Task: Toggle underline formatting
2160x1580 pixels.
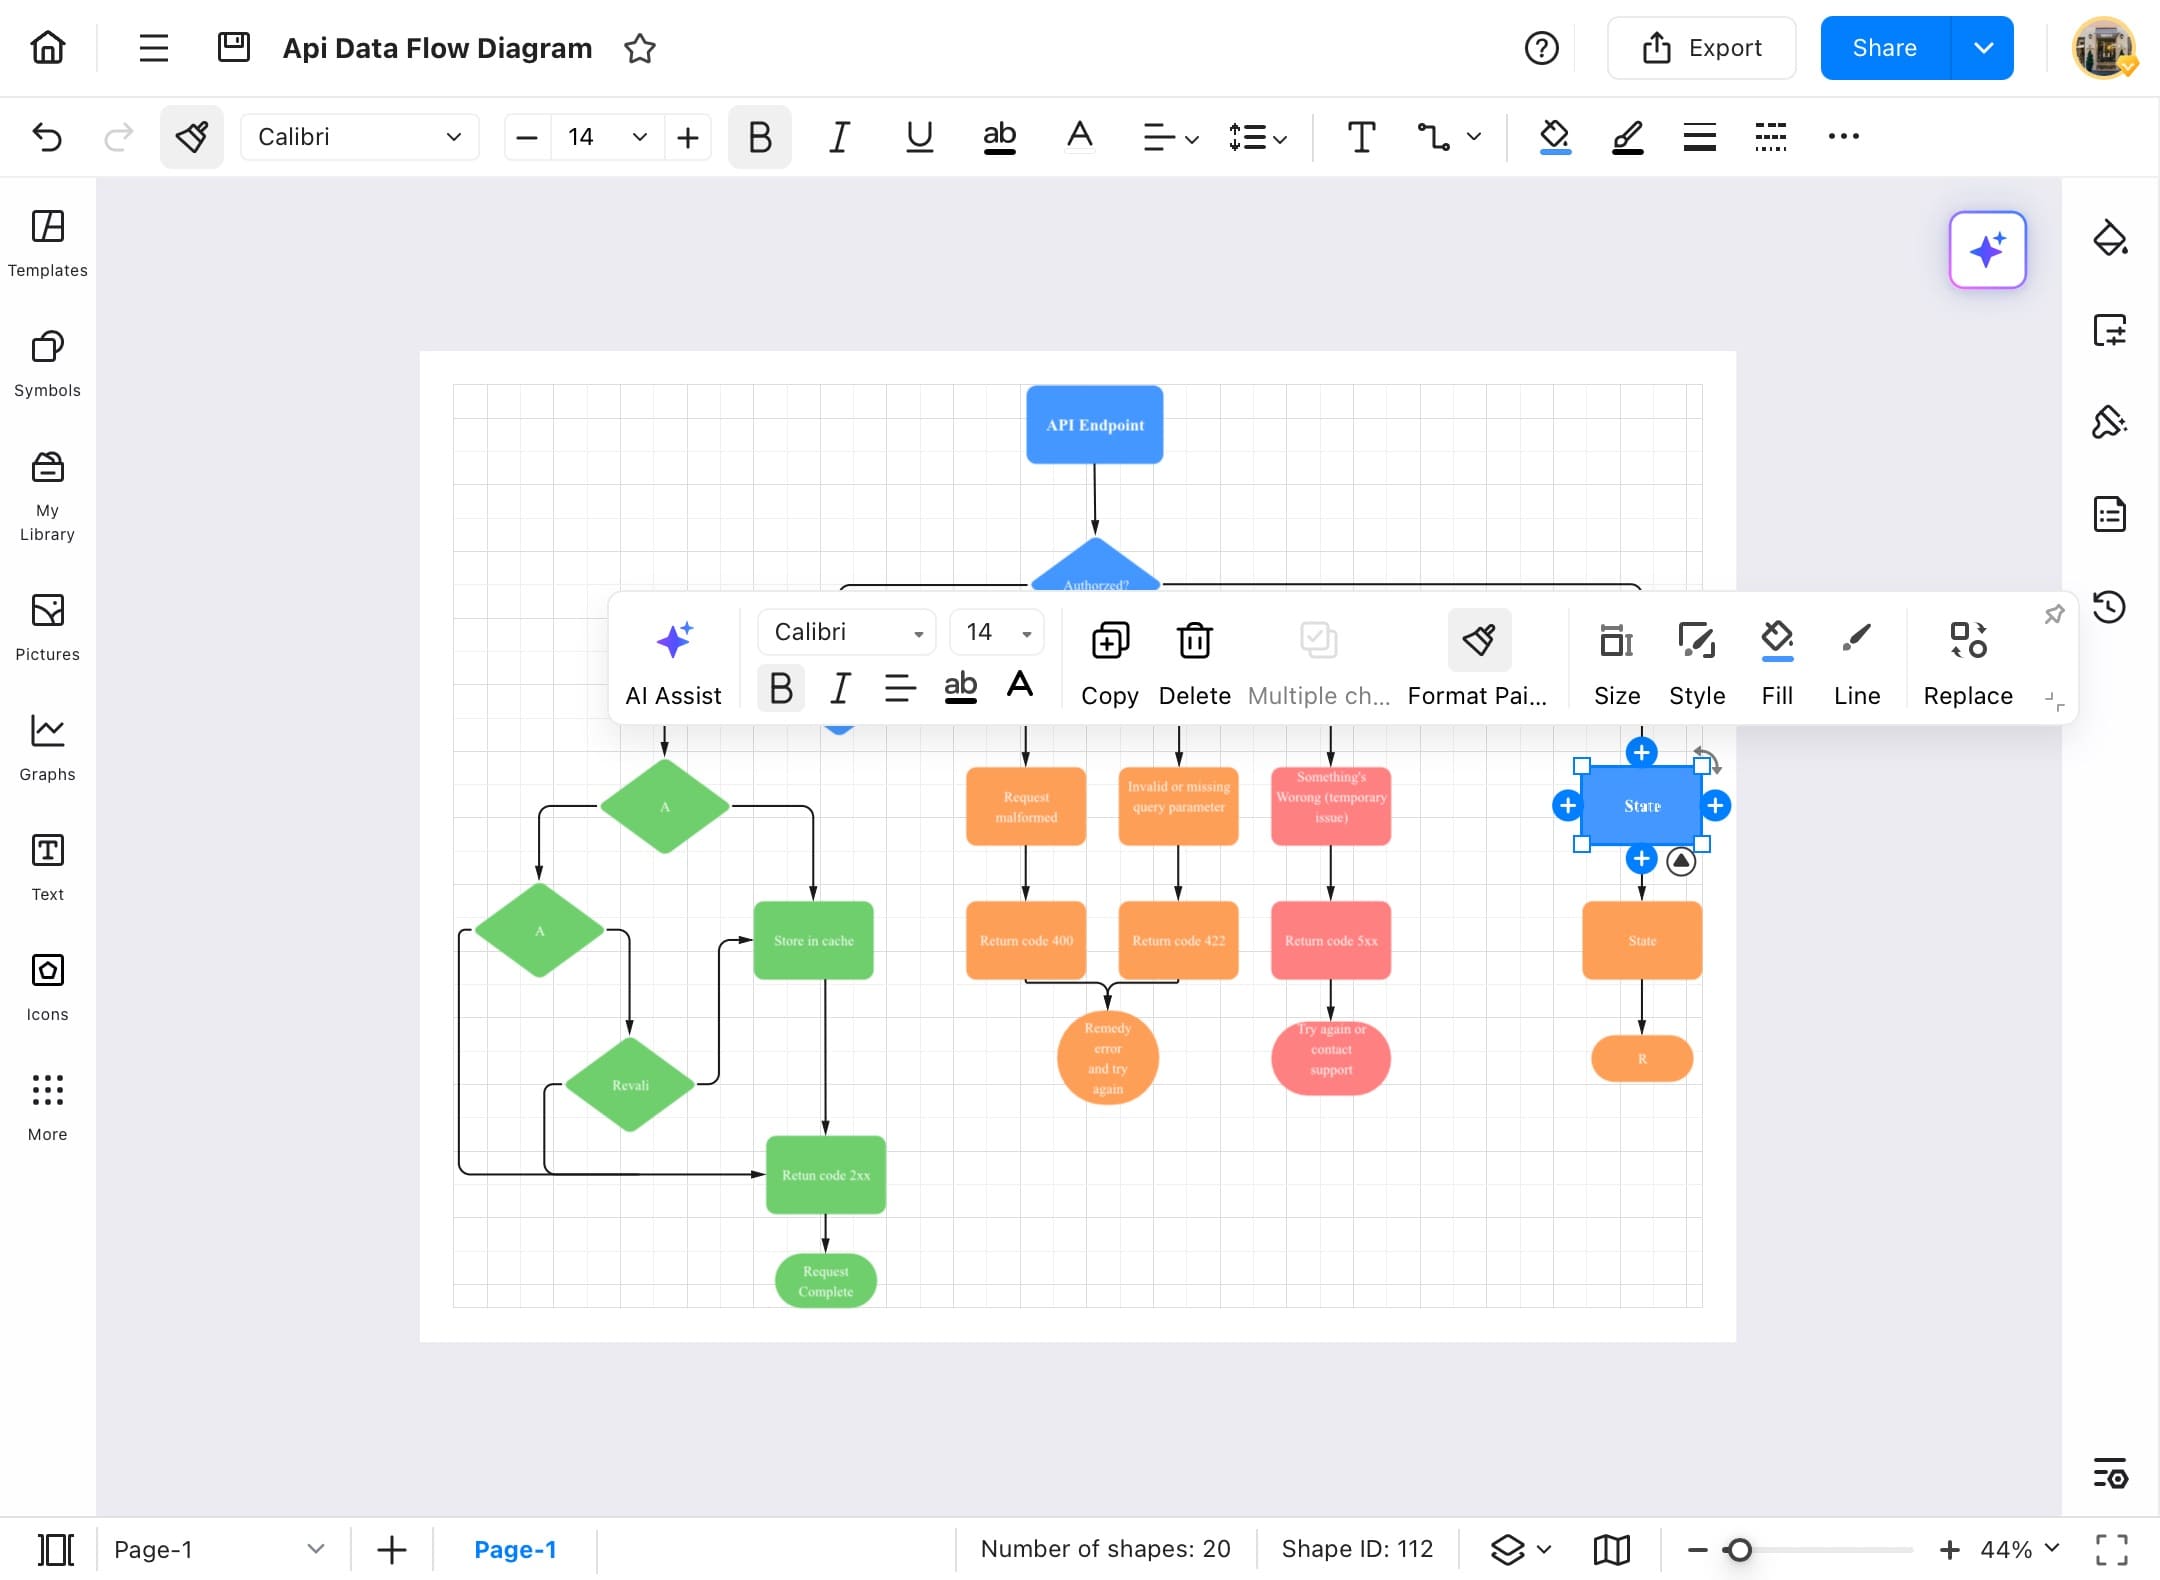Action: pos(918,137)
